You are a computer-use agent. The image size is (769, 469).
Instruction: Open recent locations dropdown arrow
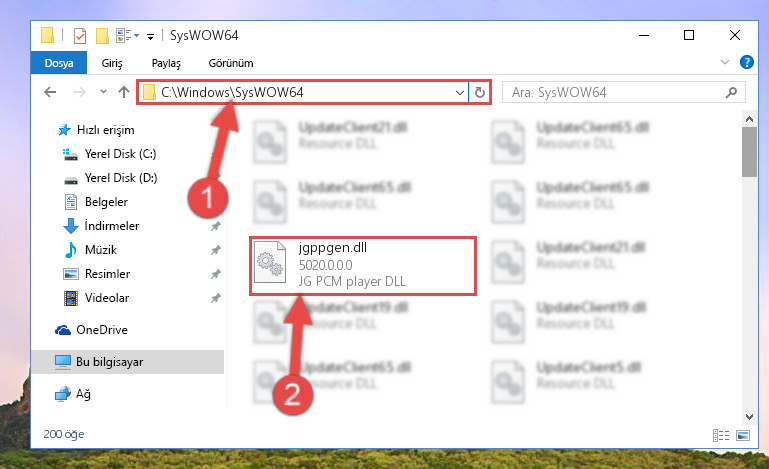click(x=103, y=92)
